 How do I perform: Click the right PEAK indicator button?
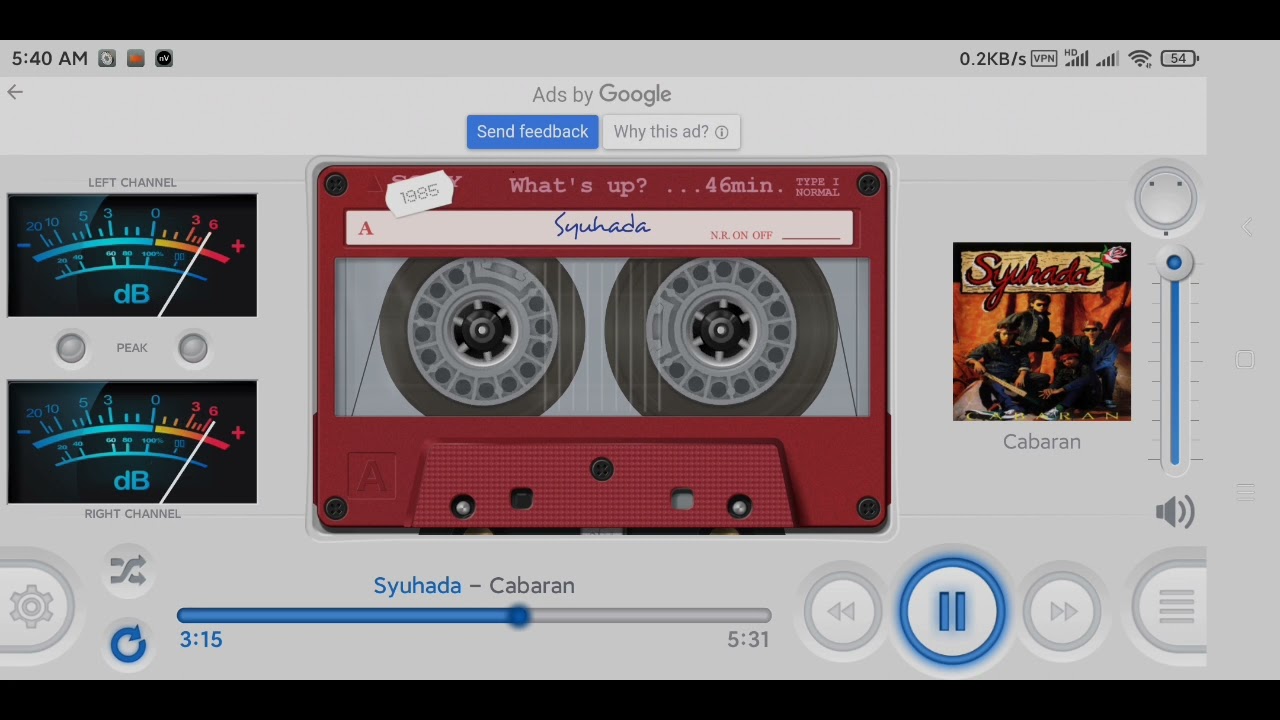193,348
